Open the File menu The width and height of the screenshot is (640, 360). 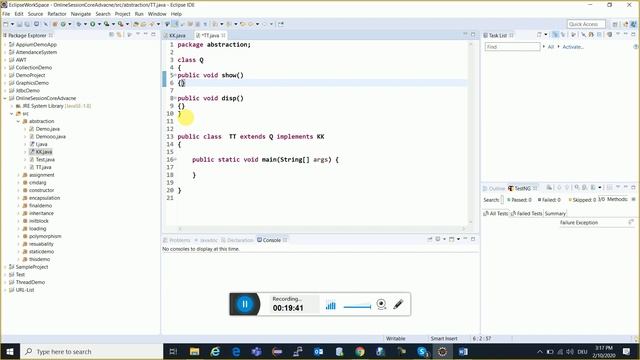(6, 14)
